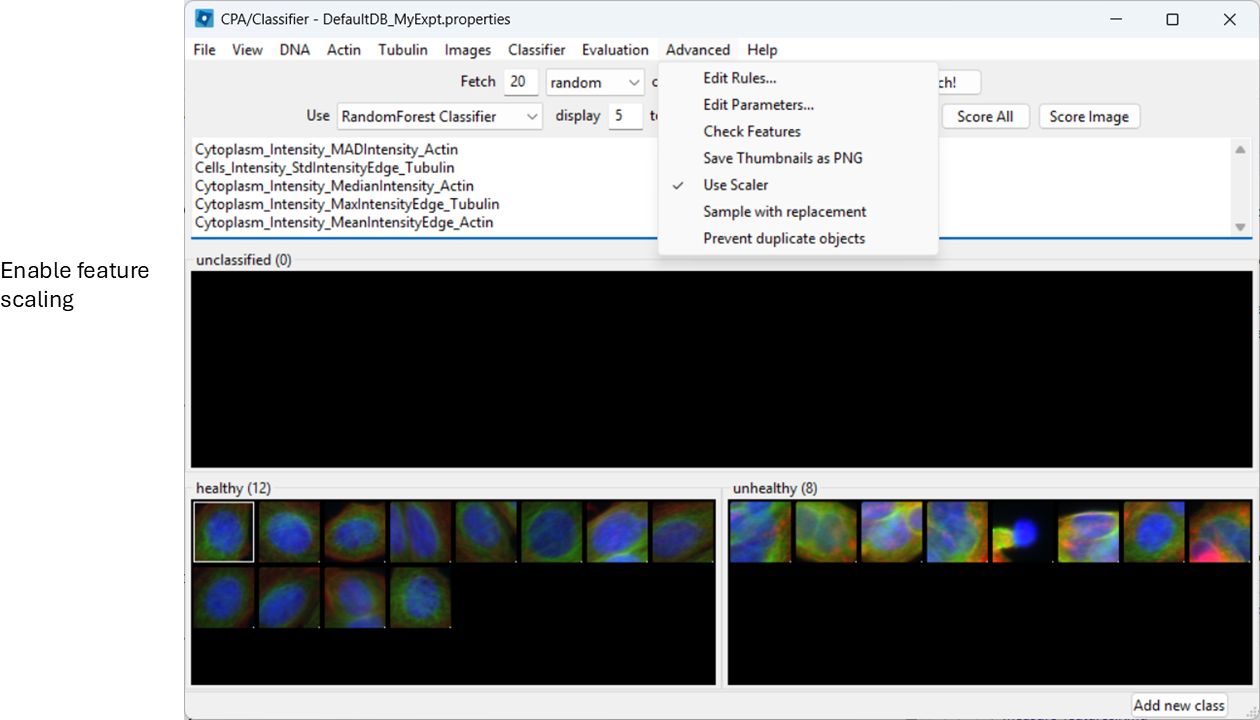Click the Add new class button
Screen dimensions: 1260x720
pos(1179,704)
